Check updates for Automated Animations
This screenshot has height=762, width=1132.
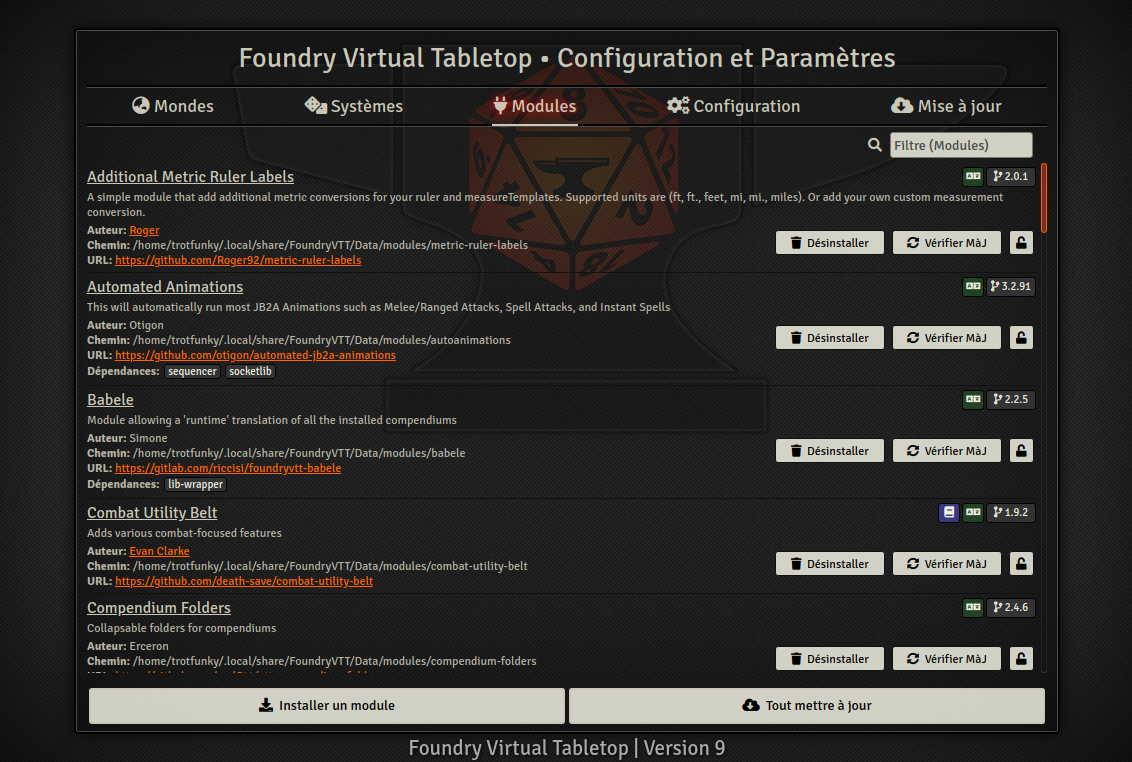(946, 338)
